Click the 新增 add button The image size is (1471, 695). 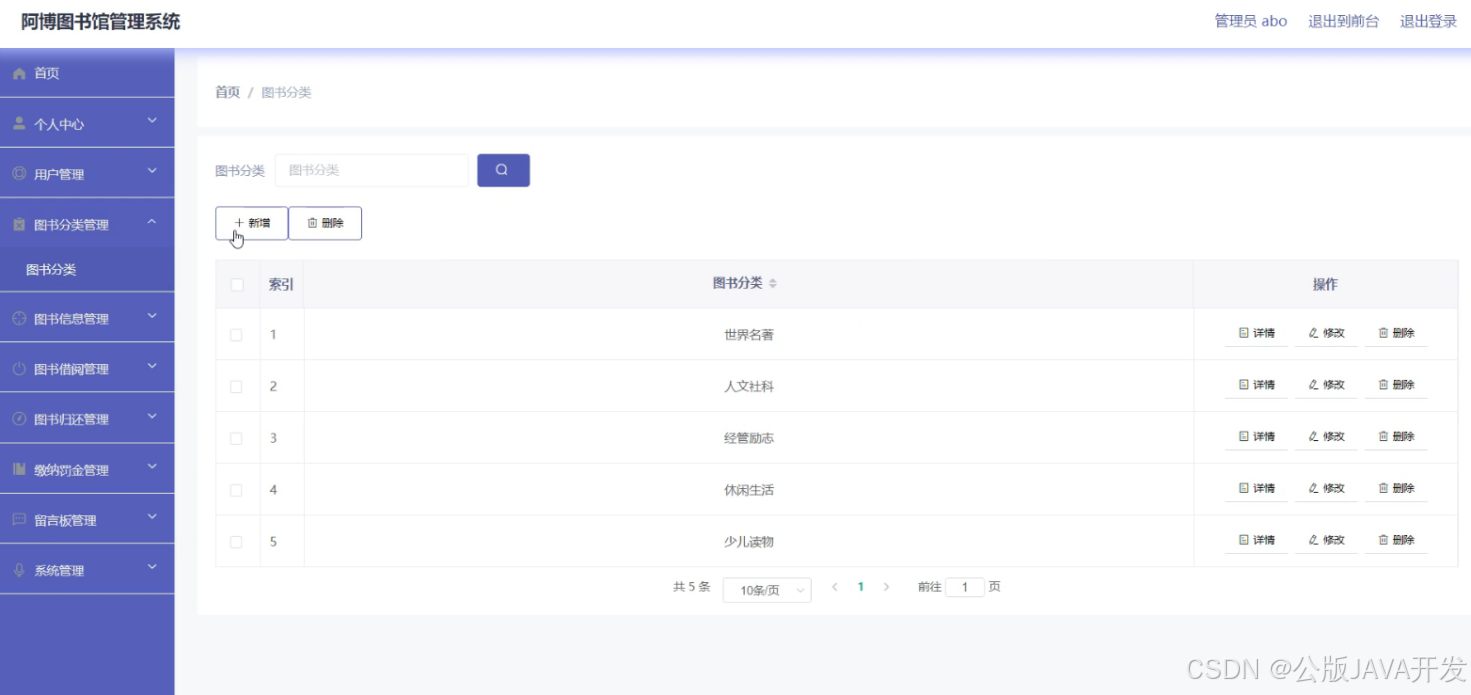point(252,223)
